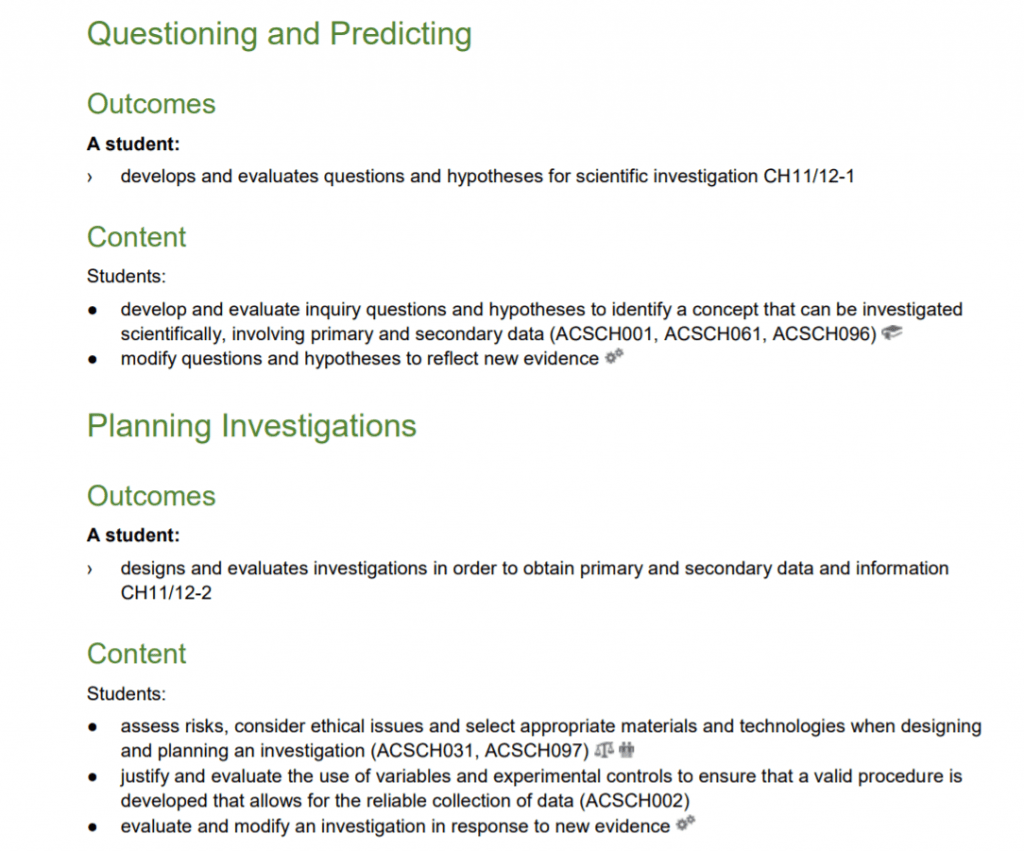Click the first 'Outcomes' subheading
The width and height of the screenshot is (1024, 851).
pos(151,104)
